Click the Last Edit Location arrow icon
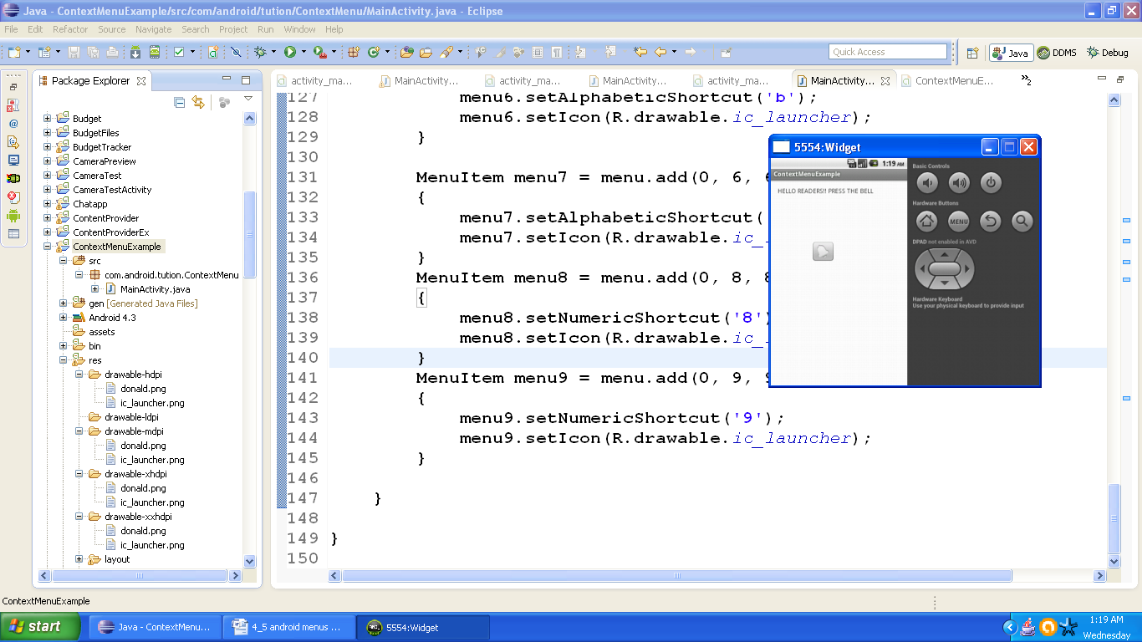 [639, 52]
